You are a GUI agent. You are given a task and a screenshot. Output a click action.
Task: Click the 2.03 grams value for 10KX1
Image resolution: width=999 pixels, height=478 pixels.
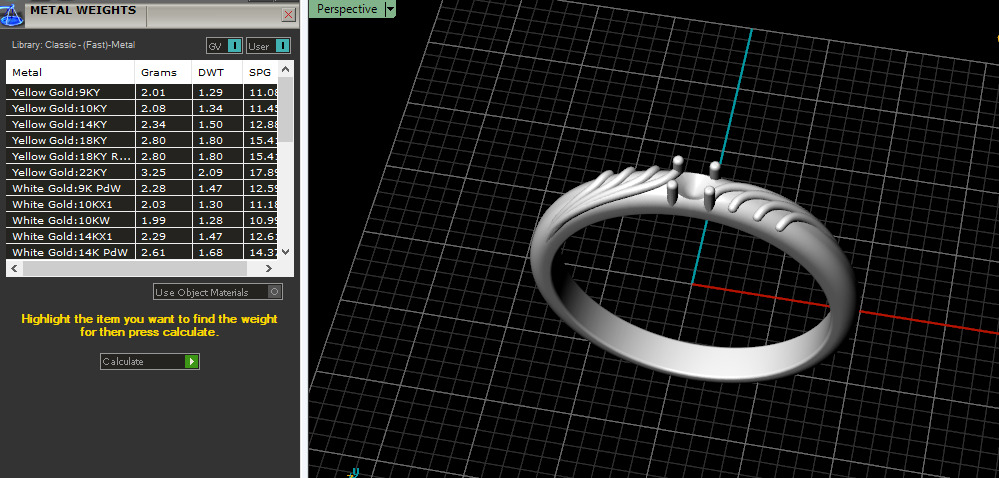point(153,205)
